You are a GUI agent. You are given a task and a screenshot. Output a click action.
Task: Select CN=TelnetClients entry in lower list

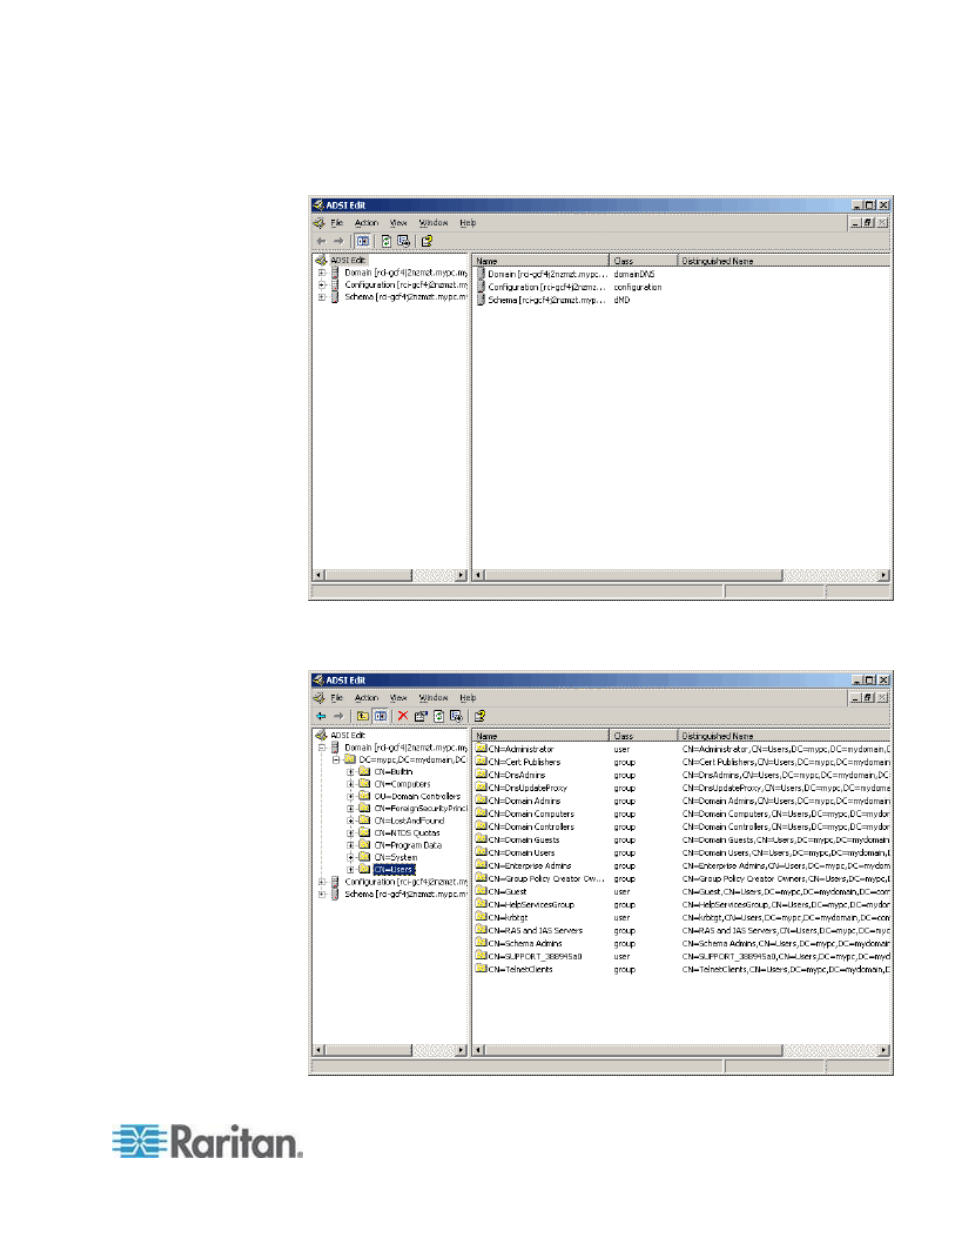(520, 969)
